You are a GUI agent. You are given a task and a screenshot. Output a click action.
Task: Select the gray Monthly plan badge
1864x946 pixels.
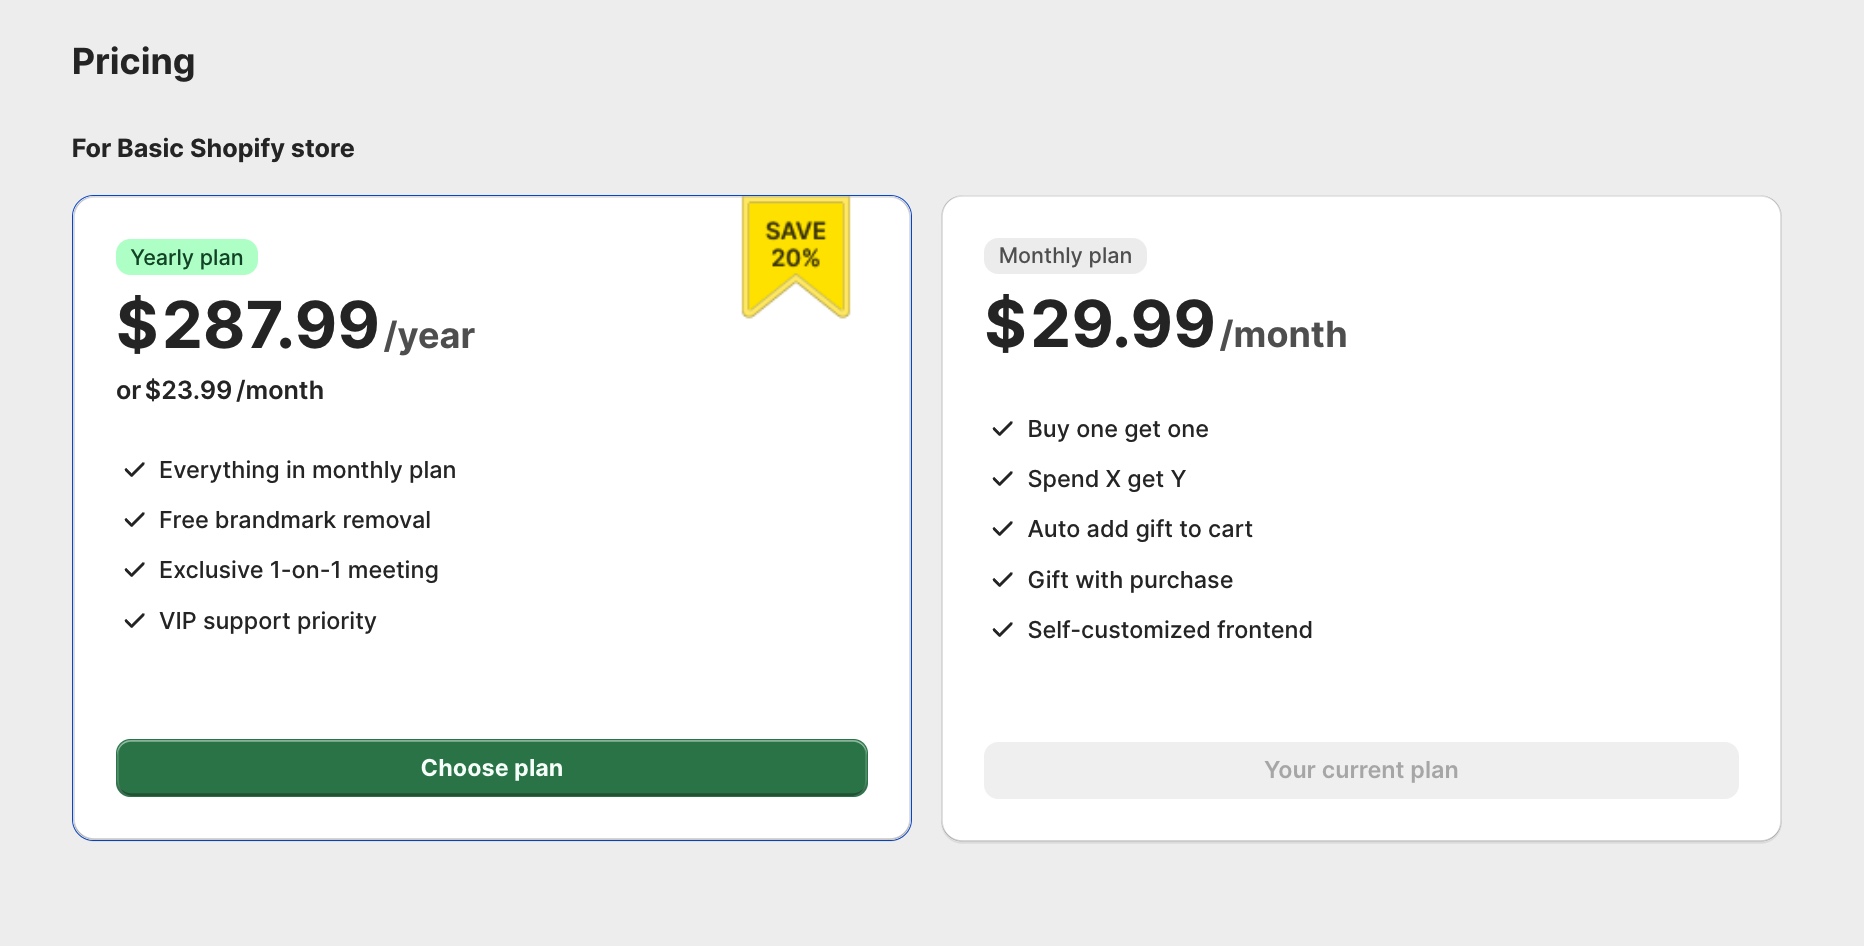pos(1065,255)
